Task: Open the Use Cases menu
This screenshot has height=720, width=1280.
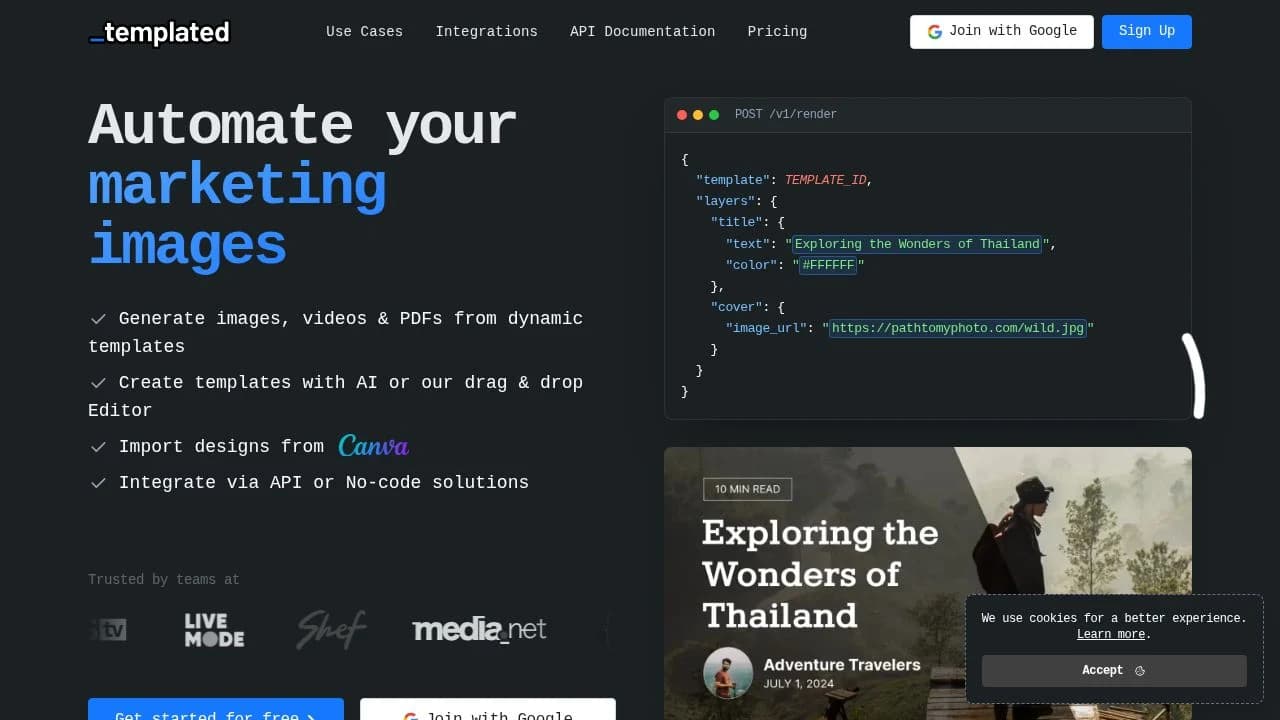Action: tap(364, 31)
